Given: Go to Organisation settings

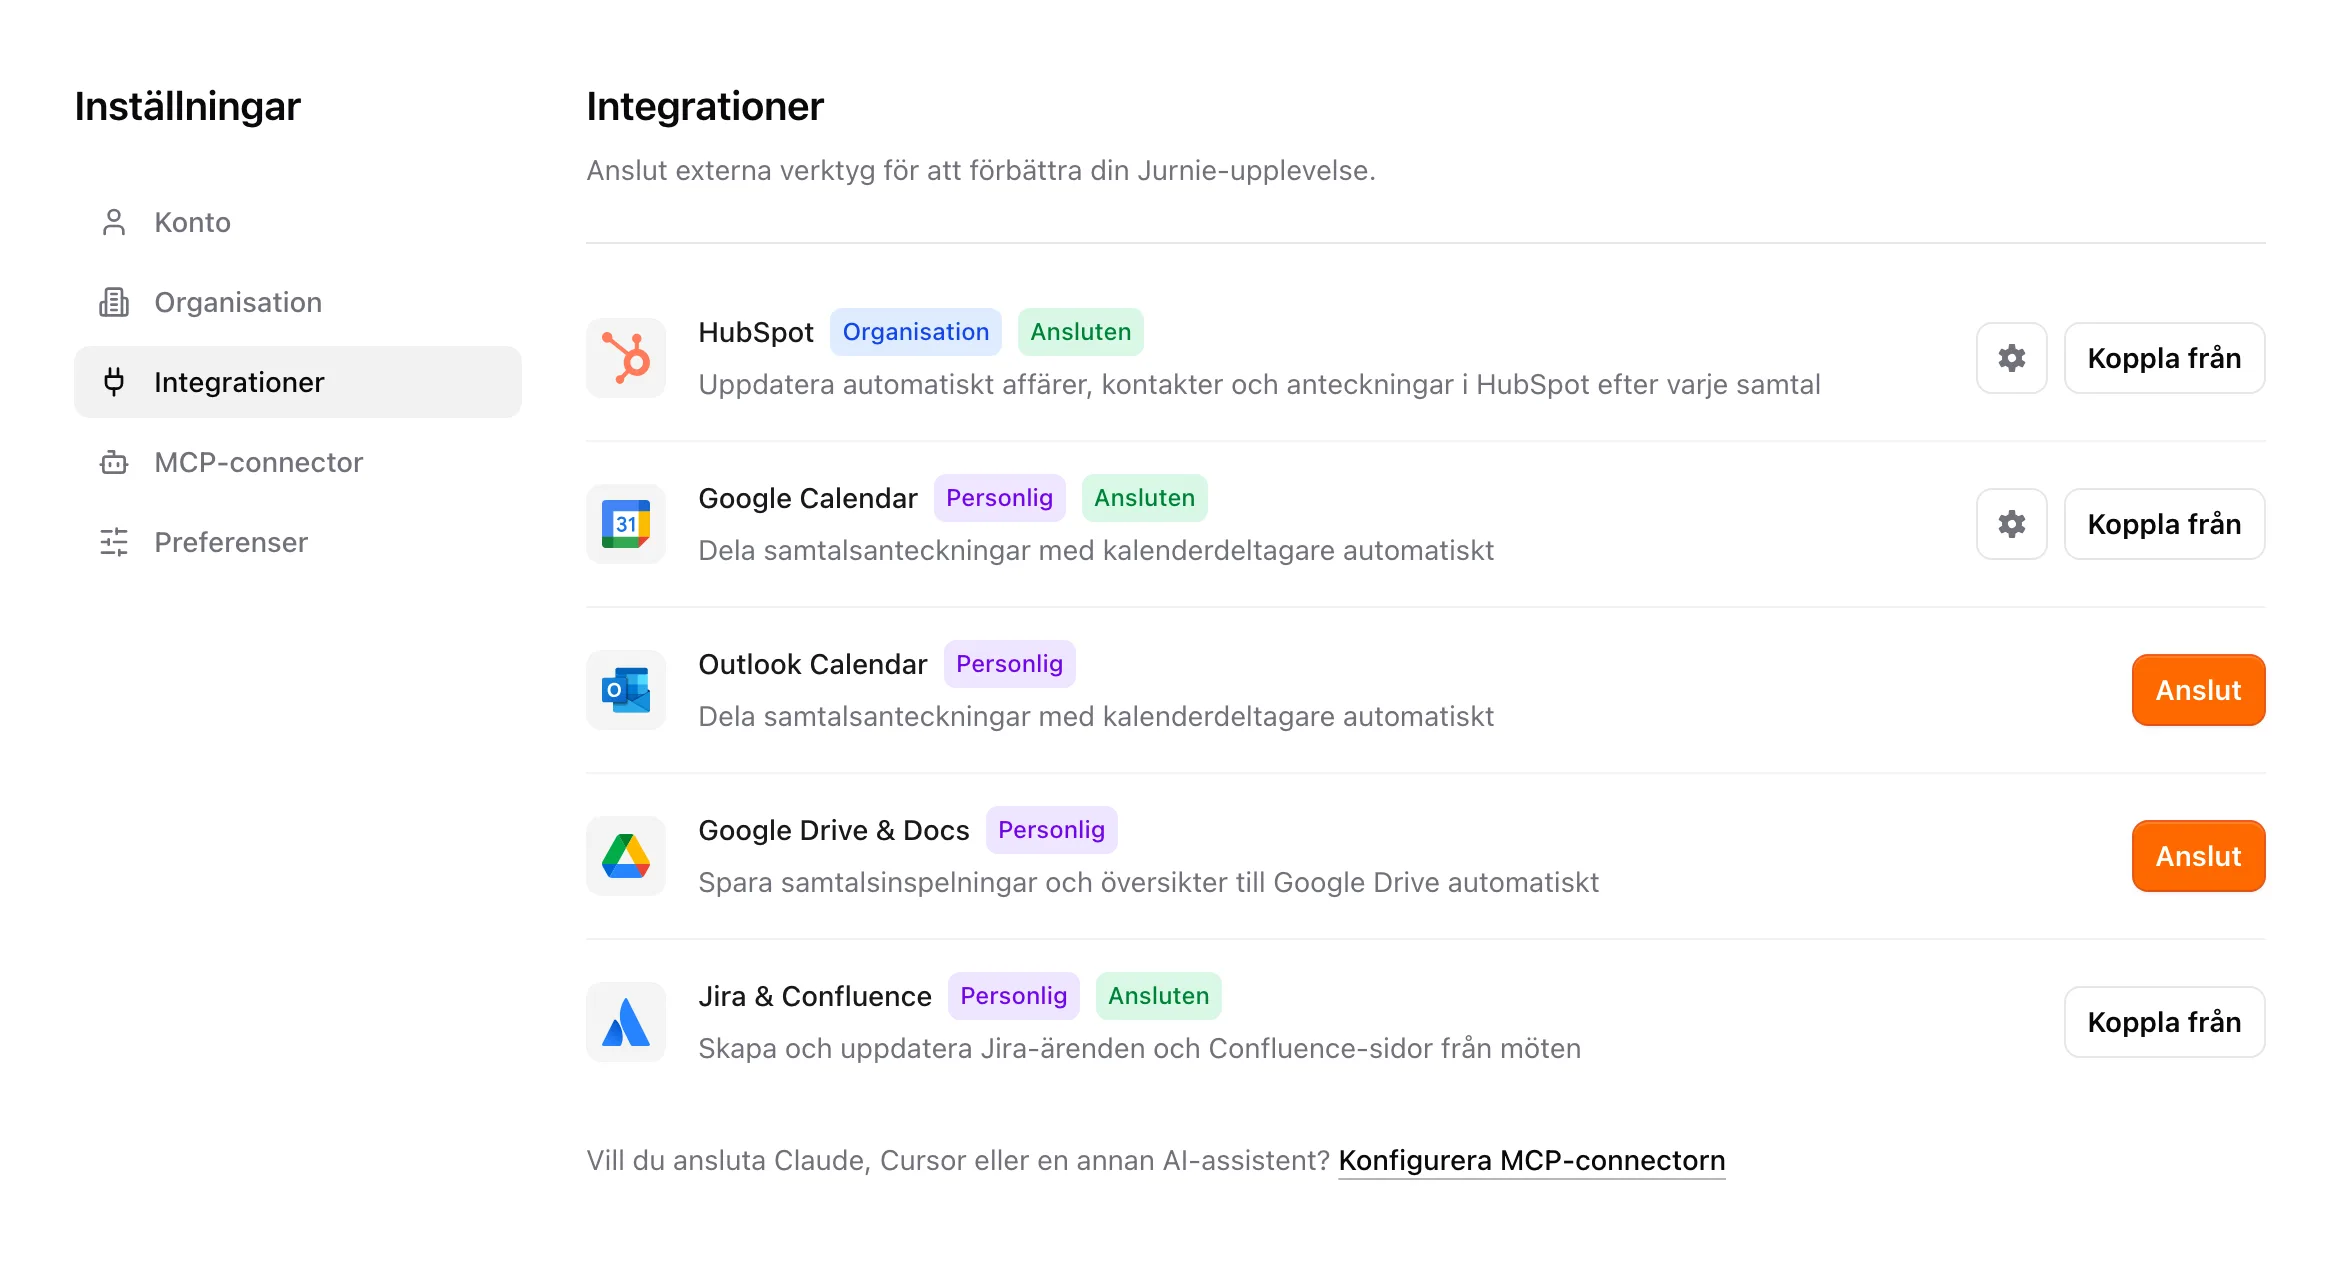Looking at the screenshot, I should pyautogui.click(x=298, y=302).
